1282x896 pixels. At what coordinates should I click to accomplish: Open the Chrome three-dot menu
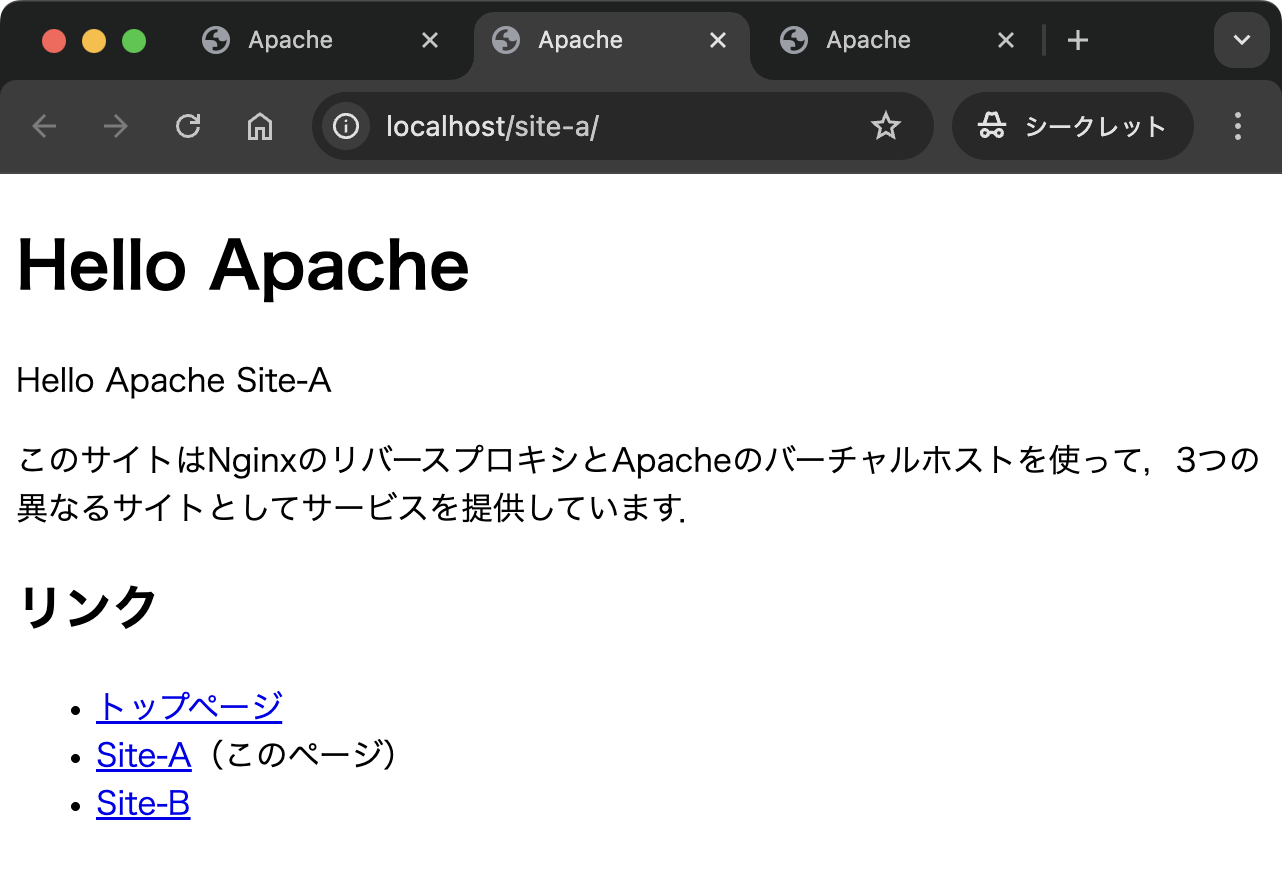point(1238,126)
